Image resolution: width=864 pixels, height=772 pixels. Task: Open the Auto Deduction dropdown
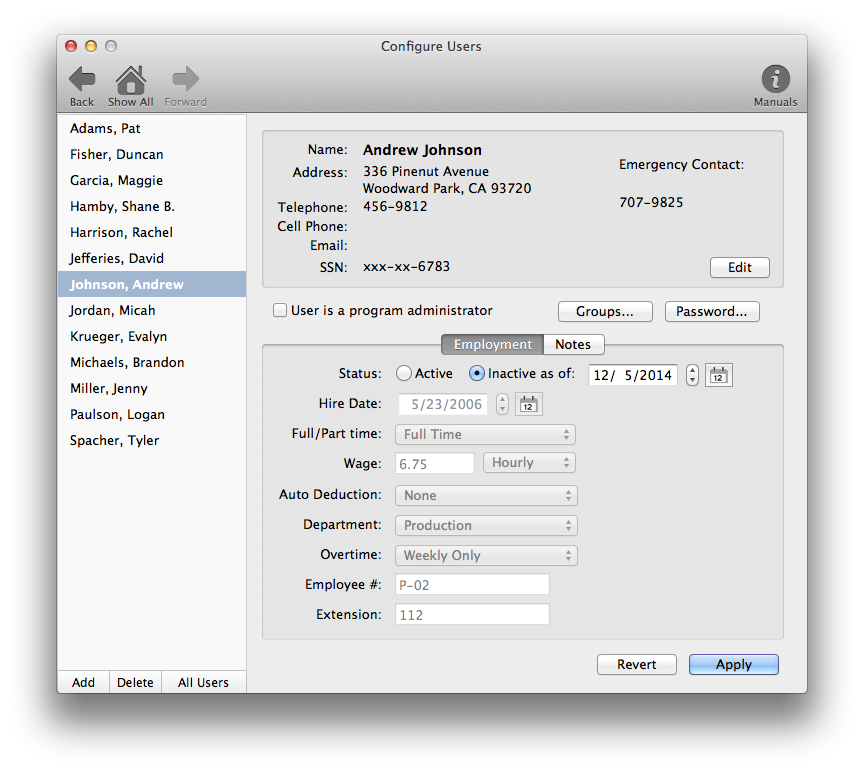(x=486, y=495)
